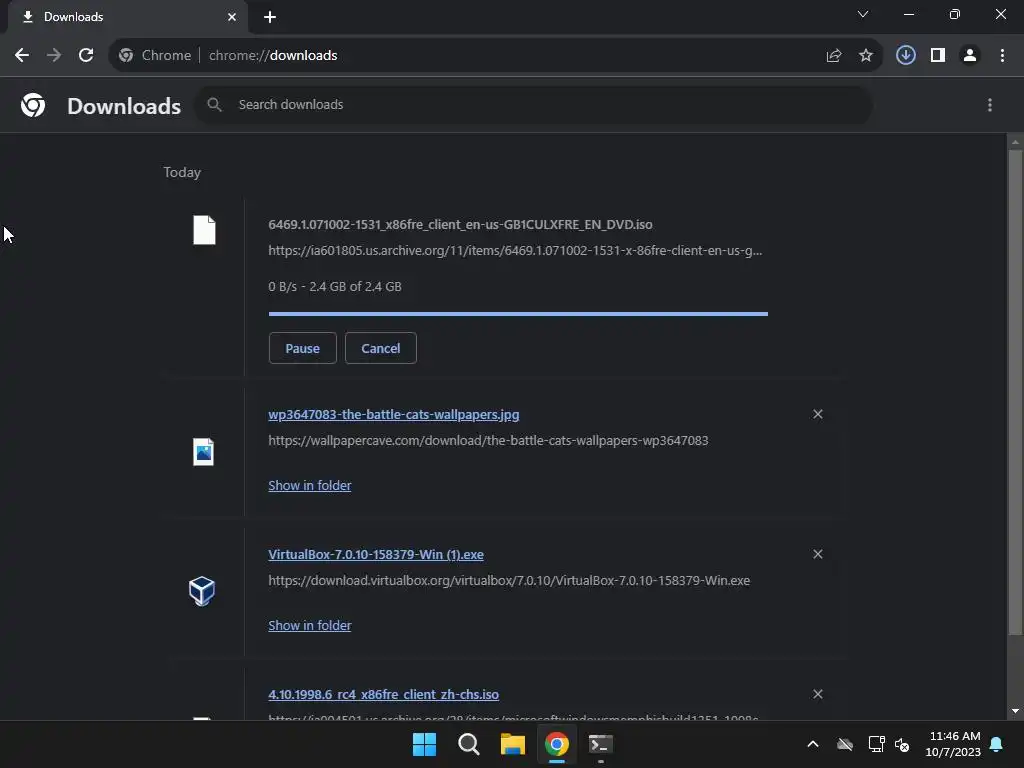1024x768 pixels.
Task: Go back using the browser back arrow
Action: (22, 56)
